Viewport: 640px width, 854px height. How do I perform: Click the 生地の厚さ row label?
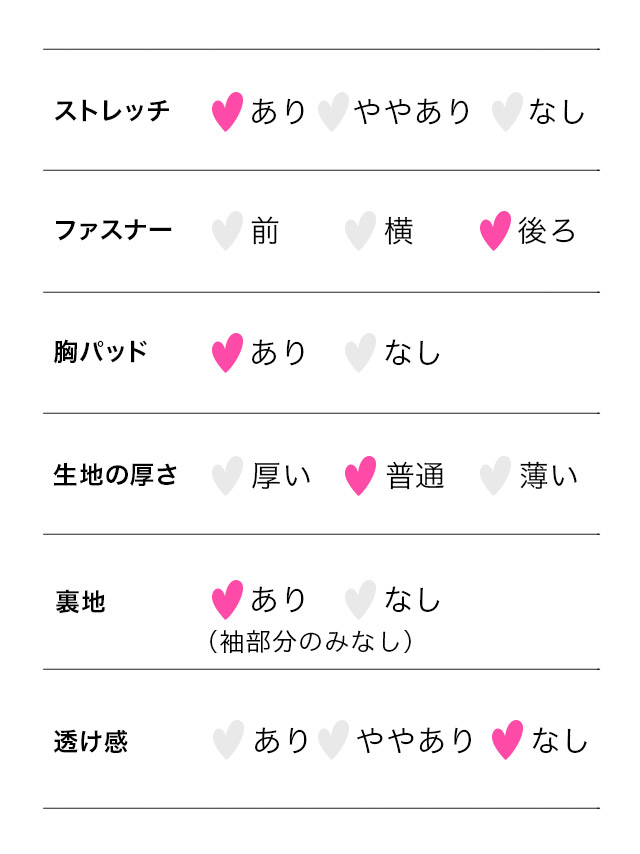click(x=115, y=475)
